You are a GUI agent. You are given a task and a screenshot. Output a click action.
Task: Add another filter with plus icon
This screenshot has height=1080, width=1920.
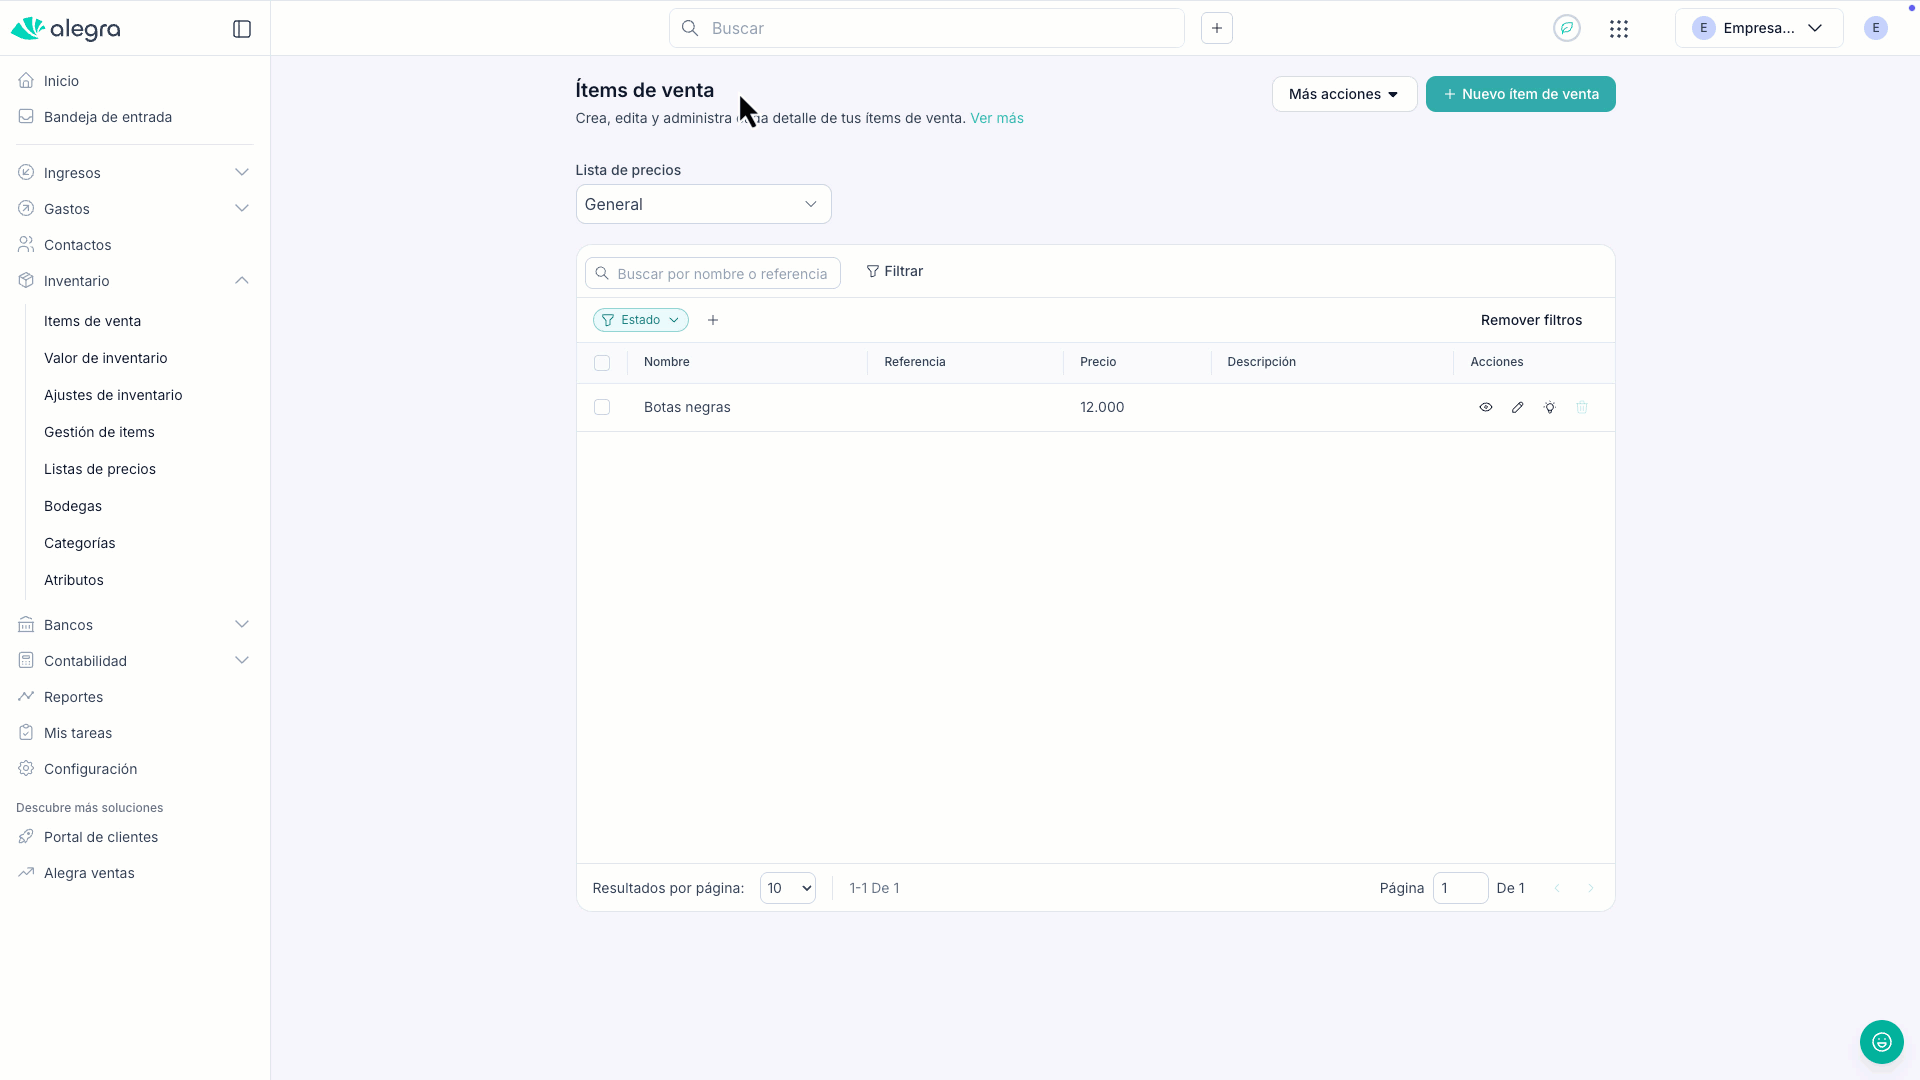(x=713, y=320)
